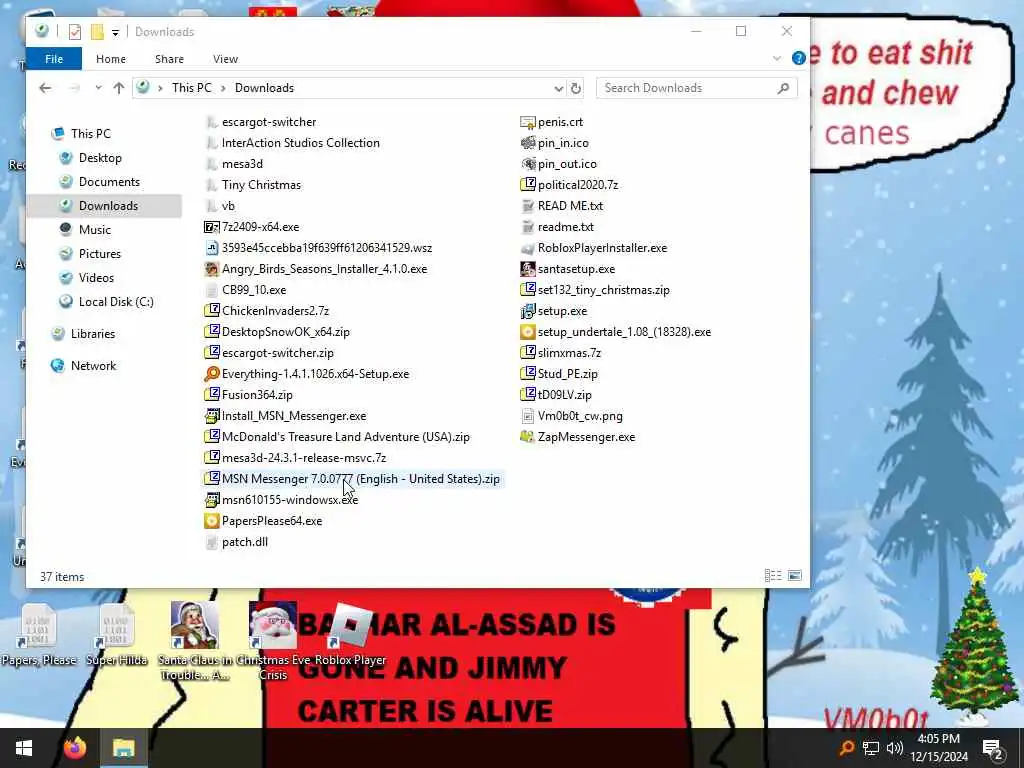
Task: Select Videos in navigation pane
Action: pos(96,278)
